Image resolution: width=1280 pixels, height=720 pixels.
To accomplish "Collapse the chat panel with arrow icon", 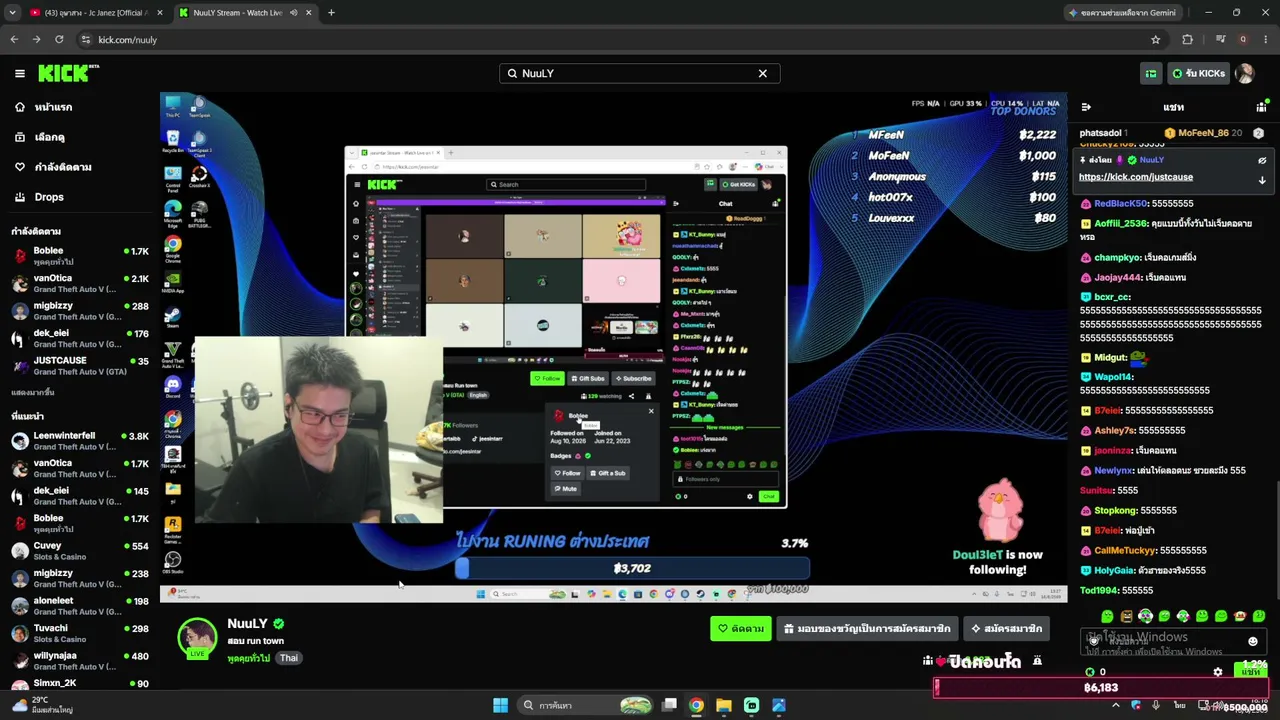I will (x=1086, y=107).
